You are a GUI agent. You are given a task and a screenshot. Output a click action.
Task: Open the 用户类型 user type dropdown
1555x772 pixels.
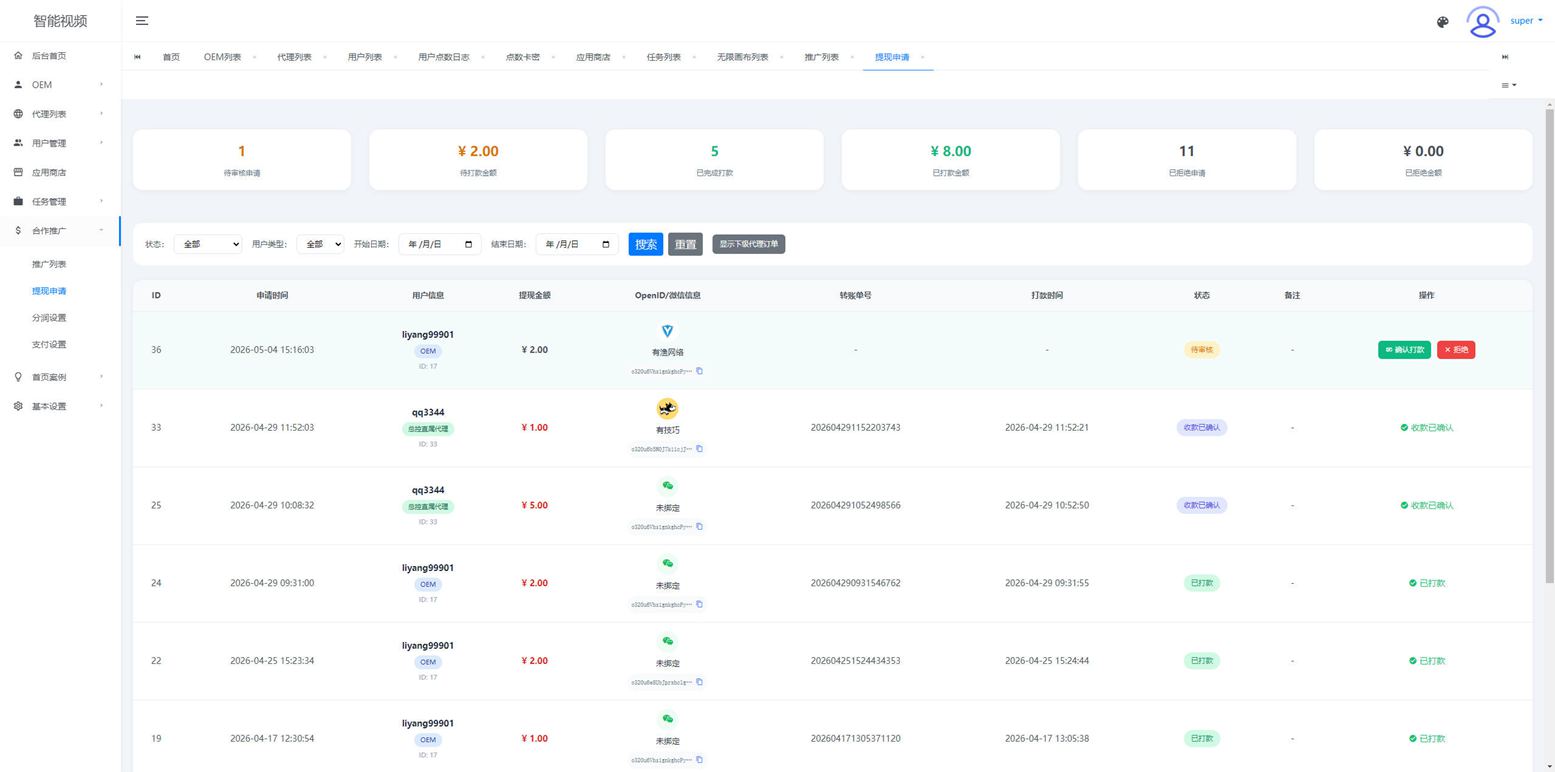(x=320, y=244)
